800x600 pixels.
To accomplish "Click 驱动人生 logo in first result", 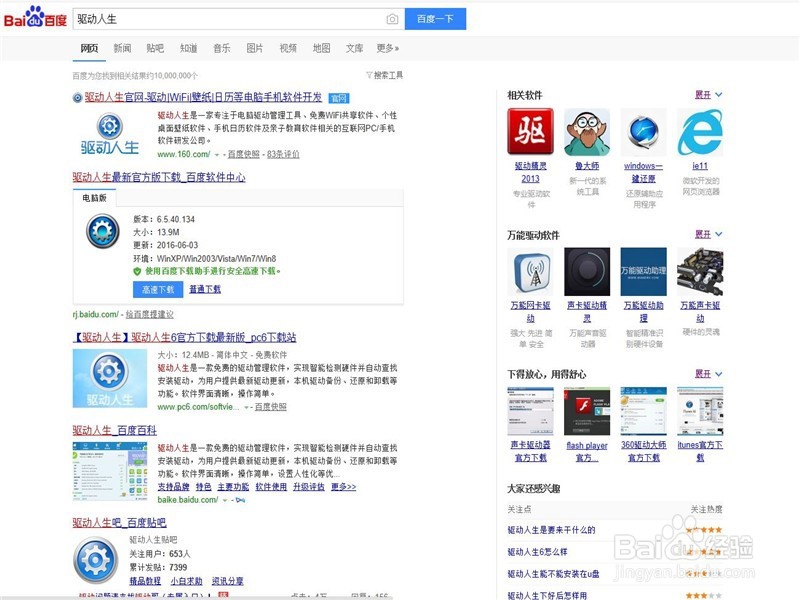I will pyautogui.click(x=110, y=134).
